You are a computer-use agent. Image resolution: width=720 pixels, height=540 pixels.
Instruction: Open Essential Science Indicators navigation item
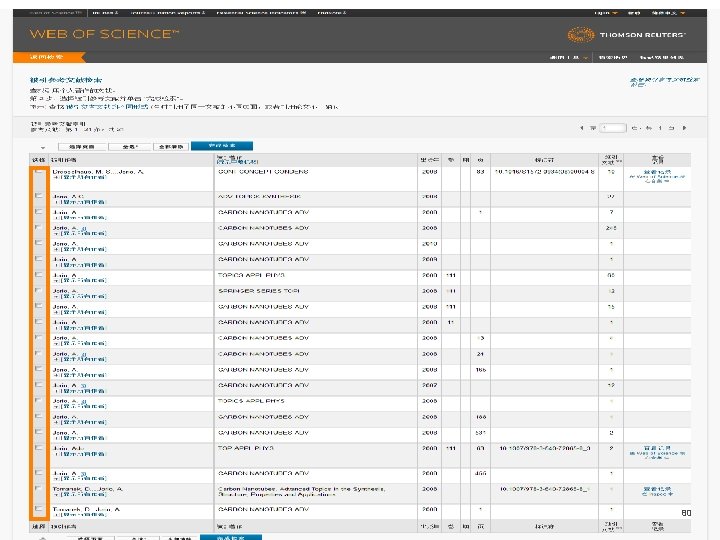click(x=261, y=12)
